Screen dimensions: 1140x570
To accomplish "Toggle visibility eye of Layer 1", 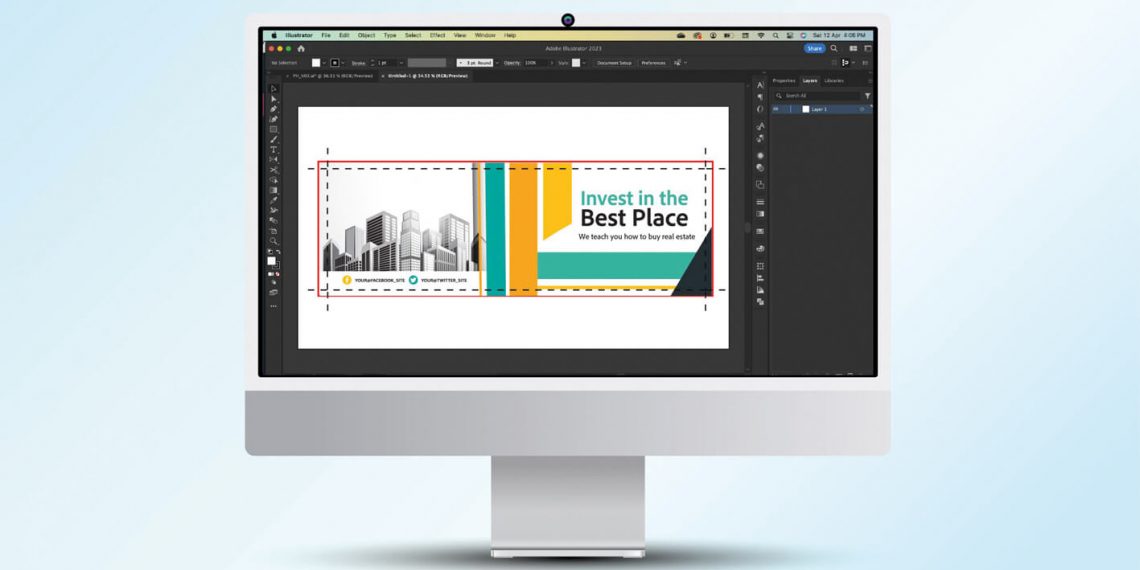I will point(776,109).
